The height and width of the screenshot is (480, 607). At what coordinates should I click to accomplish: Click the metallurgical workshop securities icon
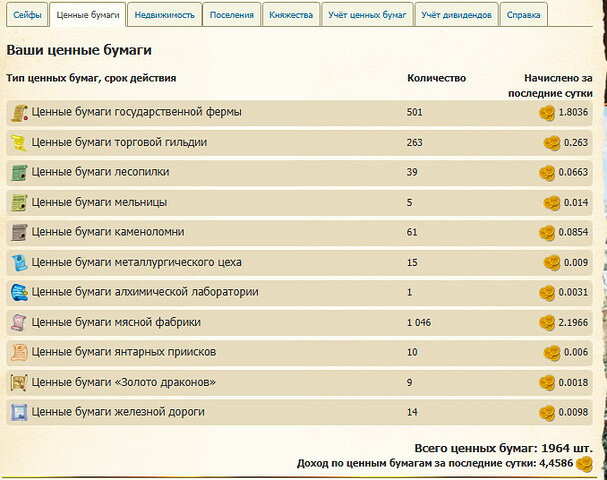(x=19, y=263)
